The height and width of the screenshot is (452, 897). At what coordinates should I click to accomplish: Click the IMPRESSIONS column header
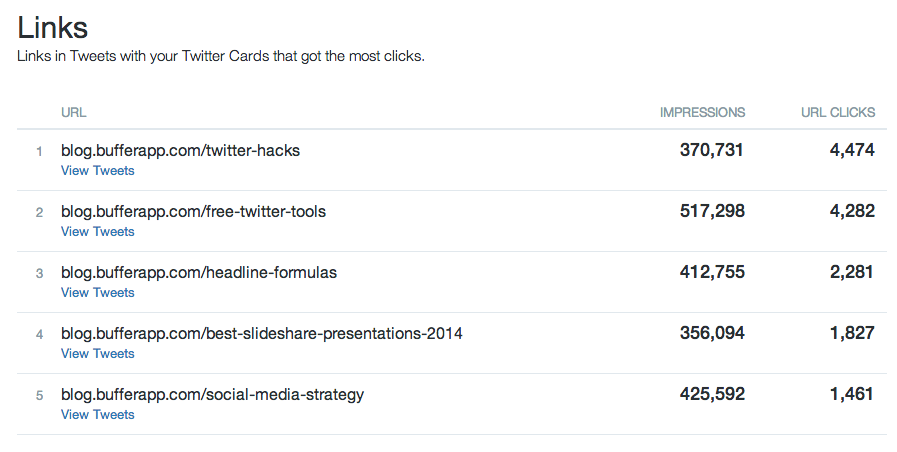click(702, 113)
